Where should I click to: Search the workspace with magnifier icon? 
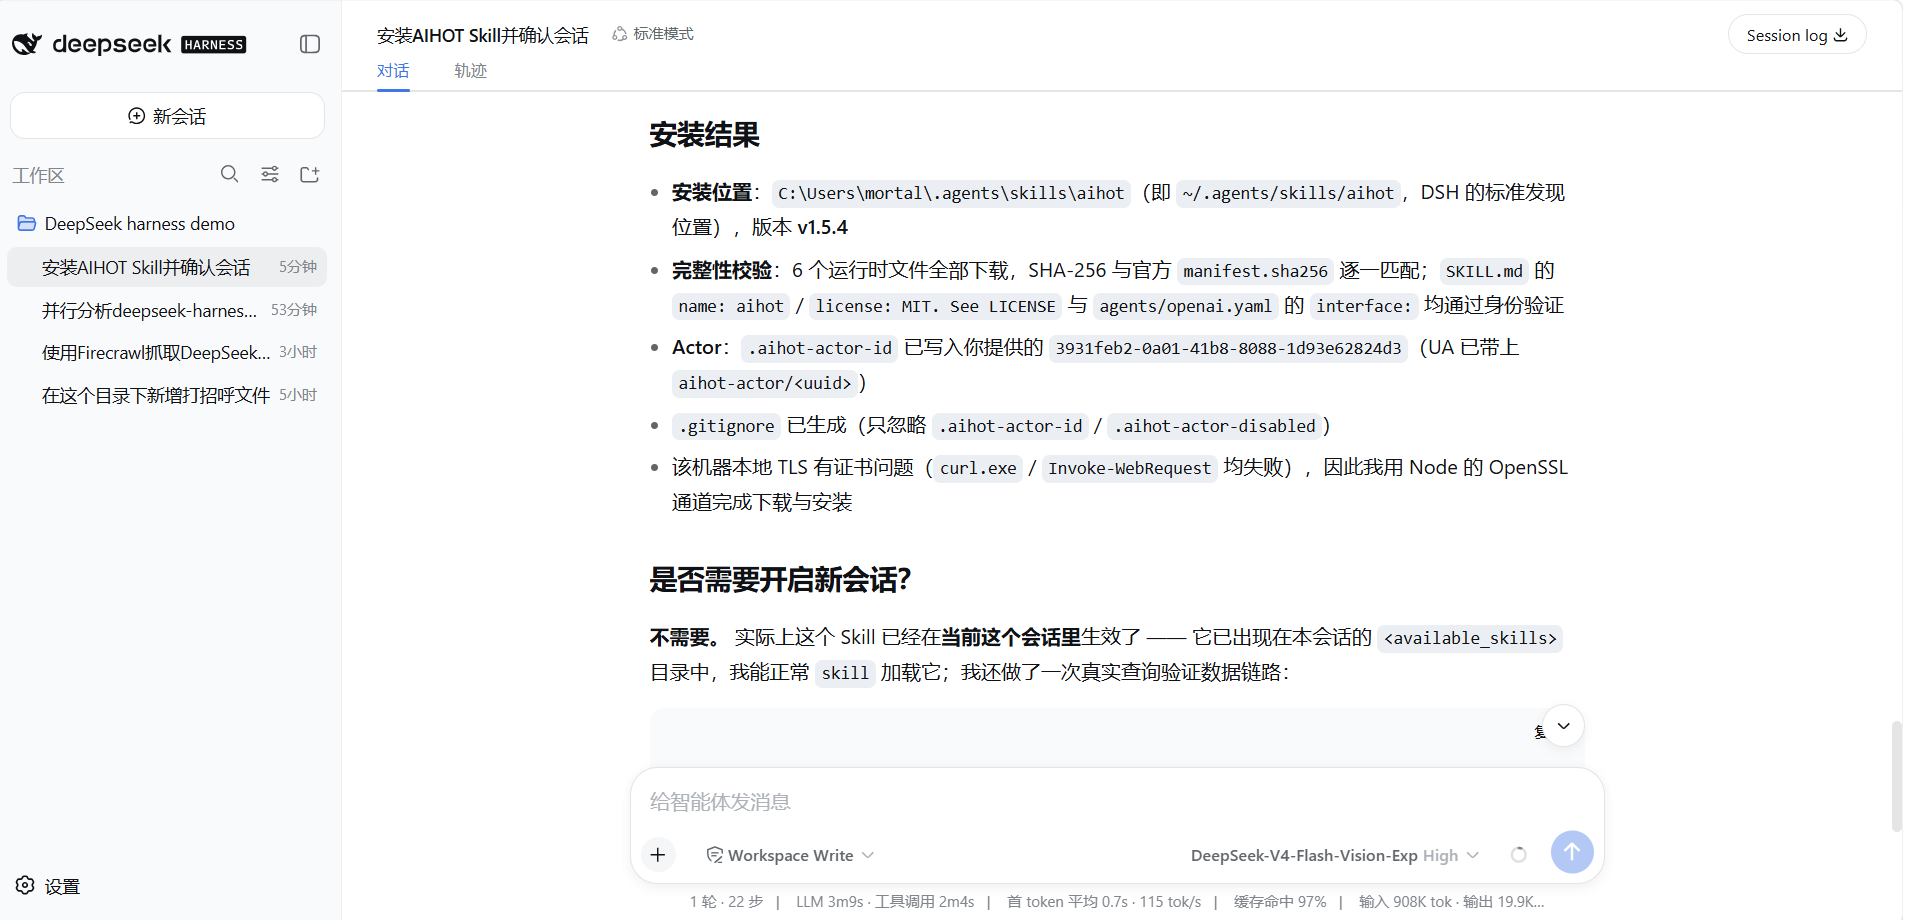point(229,174)
